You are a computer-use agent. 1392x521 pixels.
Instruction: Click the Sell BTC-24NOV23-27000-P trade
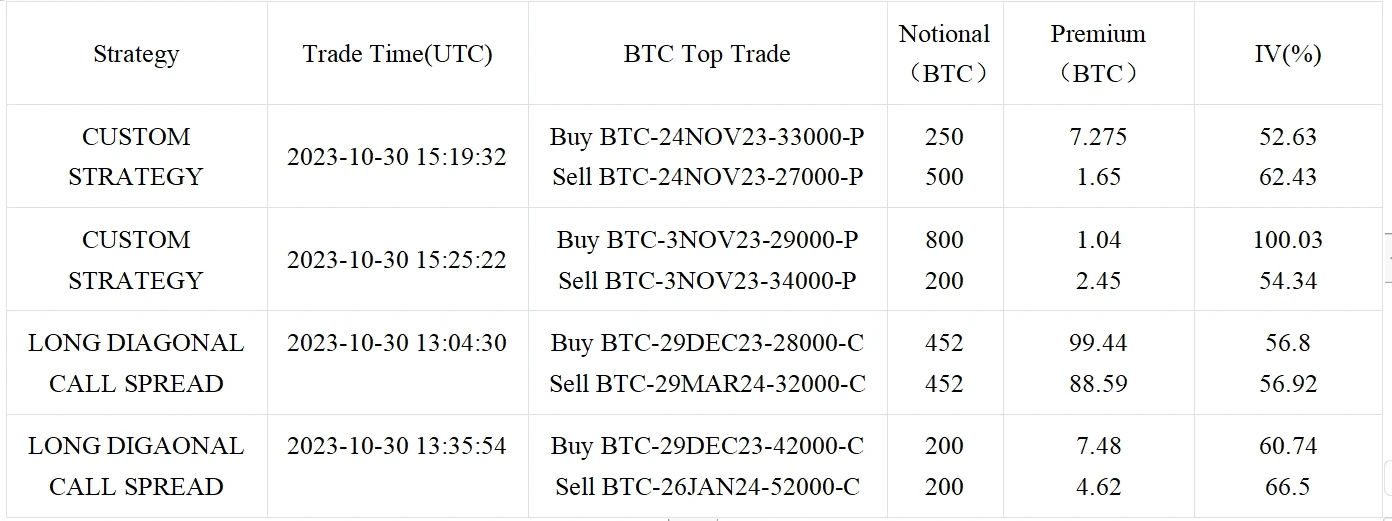pyautogui.click(x=707, y=177)
